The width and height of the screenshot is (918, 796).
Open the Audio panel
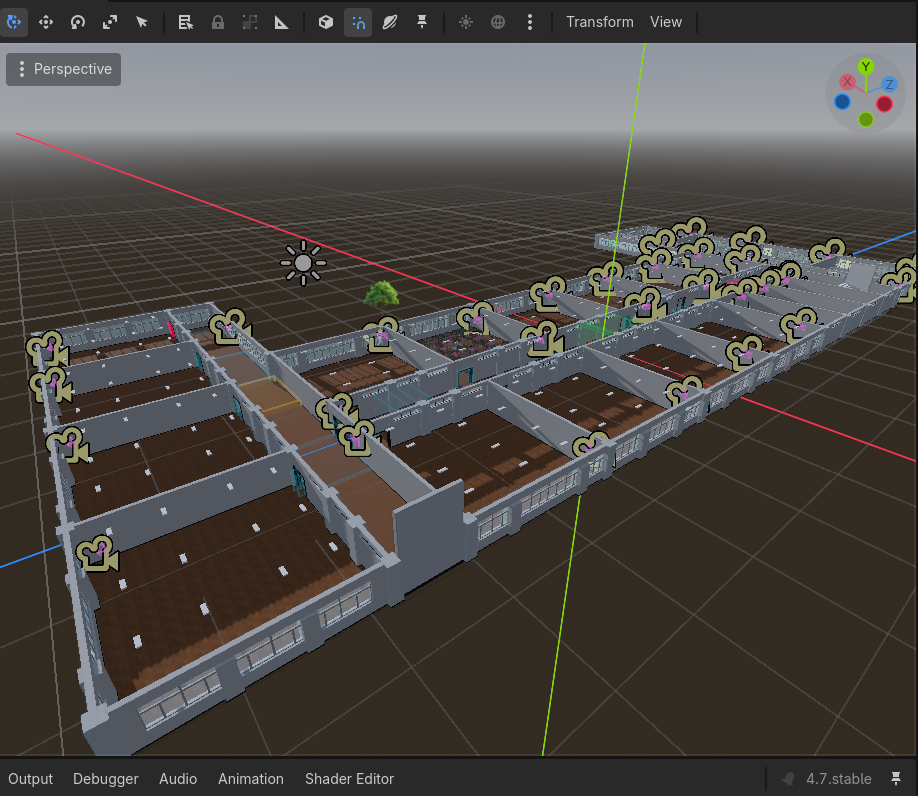[x=178, y=779]
